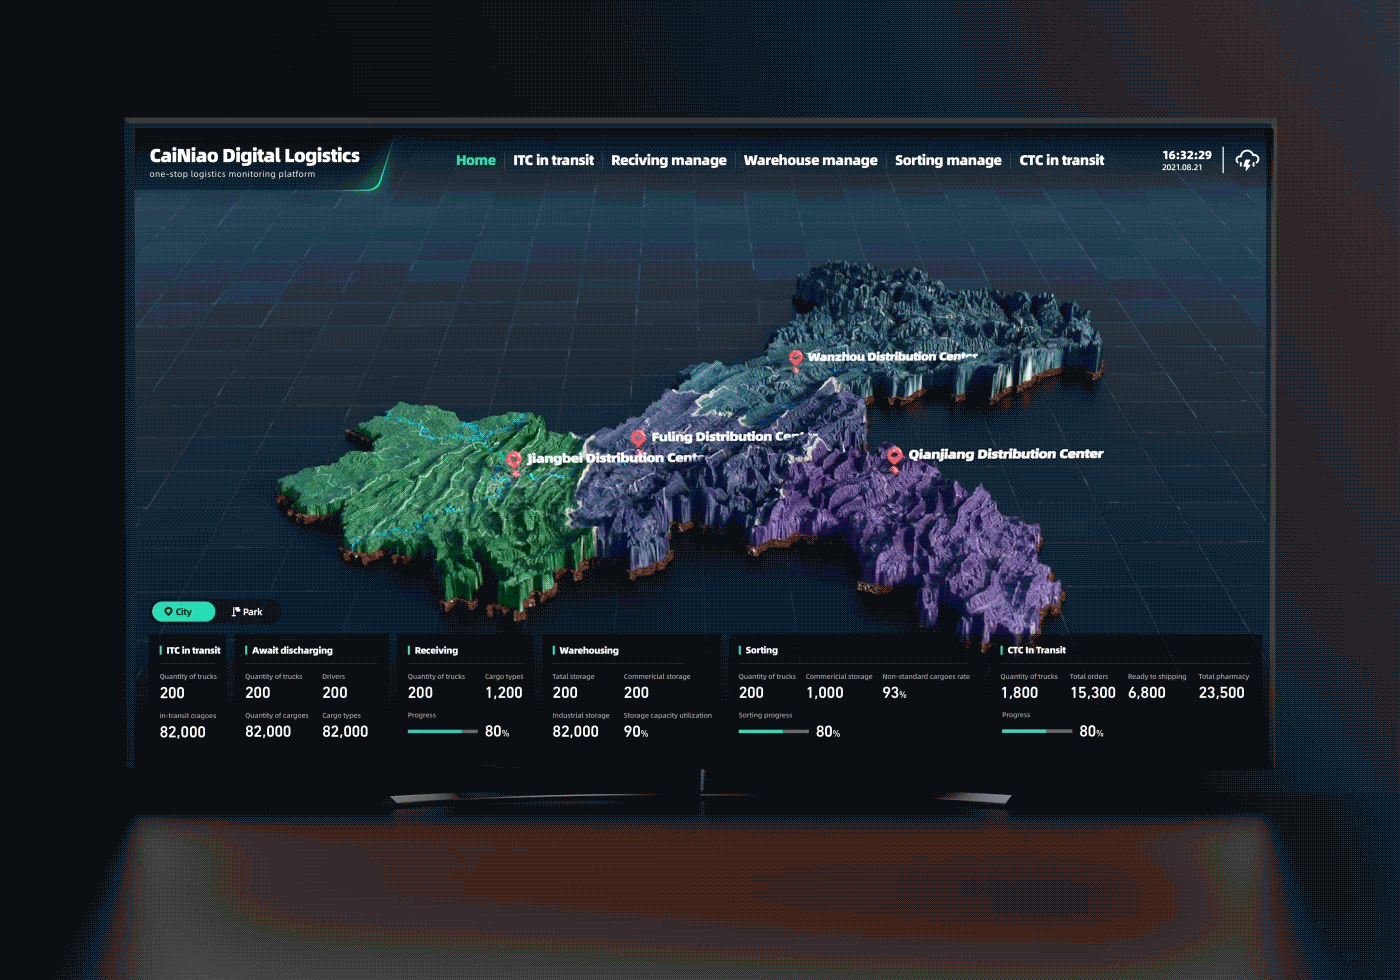
Task: Click Sorting progress 80% value
Action: (828, 732)
